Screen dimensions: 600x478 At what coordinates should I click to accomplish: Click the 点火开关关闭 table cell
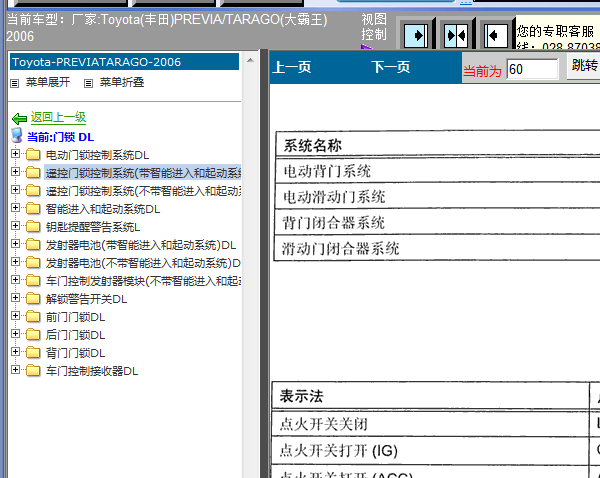coord(431,424)
